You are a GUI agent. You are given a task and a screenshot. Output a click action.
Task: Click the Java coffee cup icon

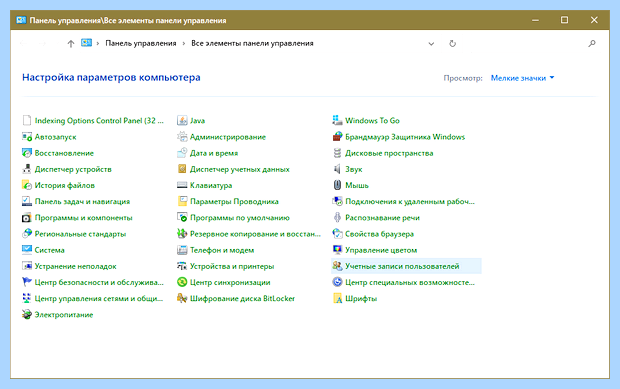pyautogui.click(x=182, y=121)
